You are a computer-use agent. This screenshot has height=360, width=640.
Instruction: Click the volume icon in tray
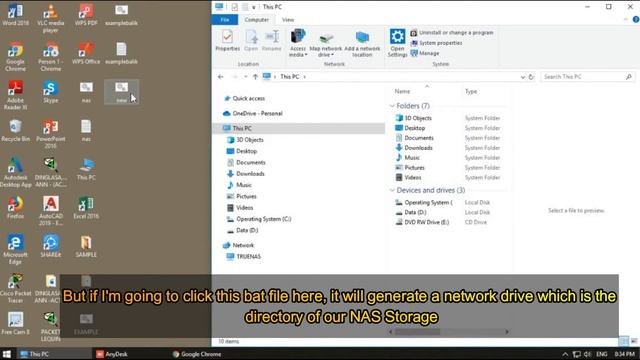coord(588,354)
